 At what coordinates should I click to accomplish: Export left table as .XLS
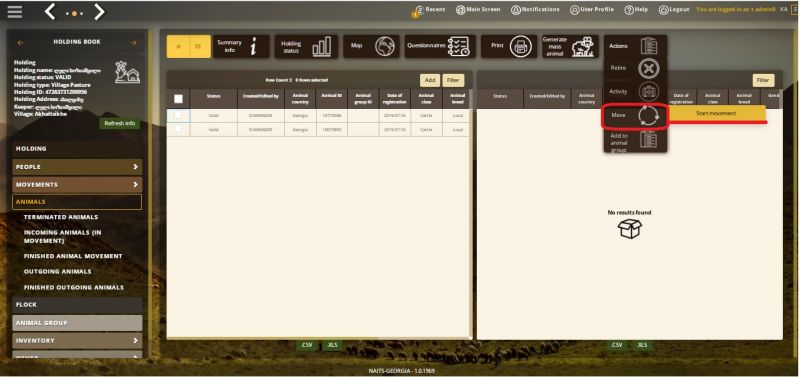[x=332, y=345]
